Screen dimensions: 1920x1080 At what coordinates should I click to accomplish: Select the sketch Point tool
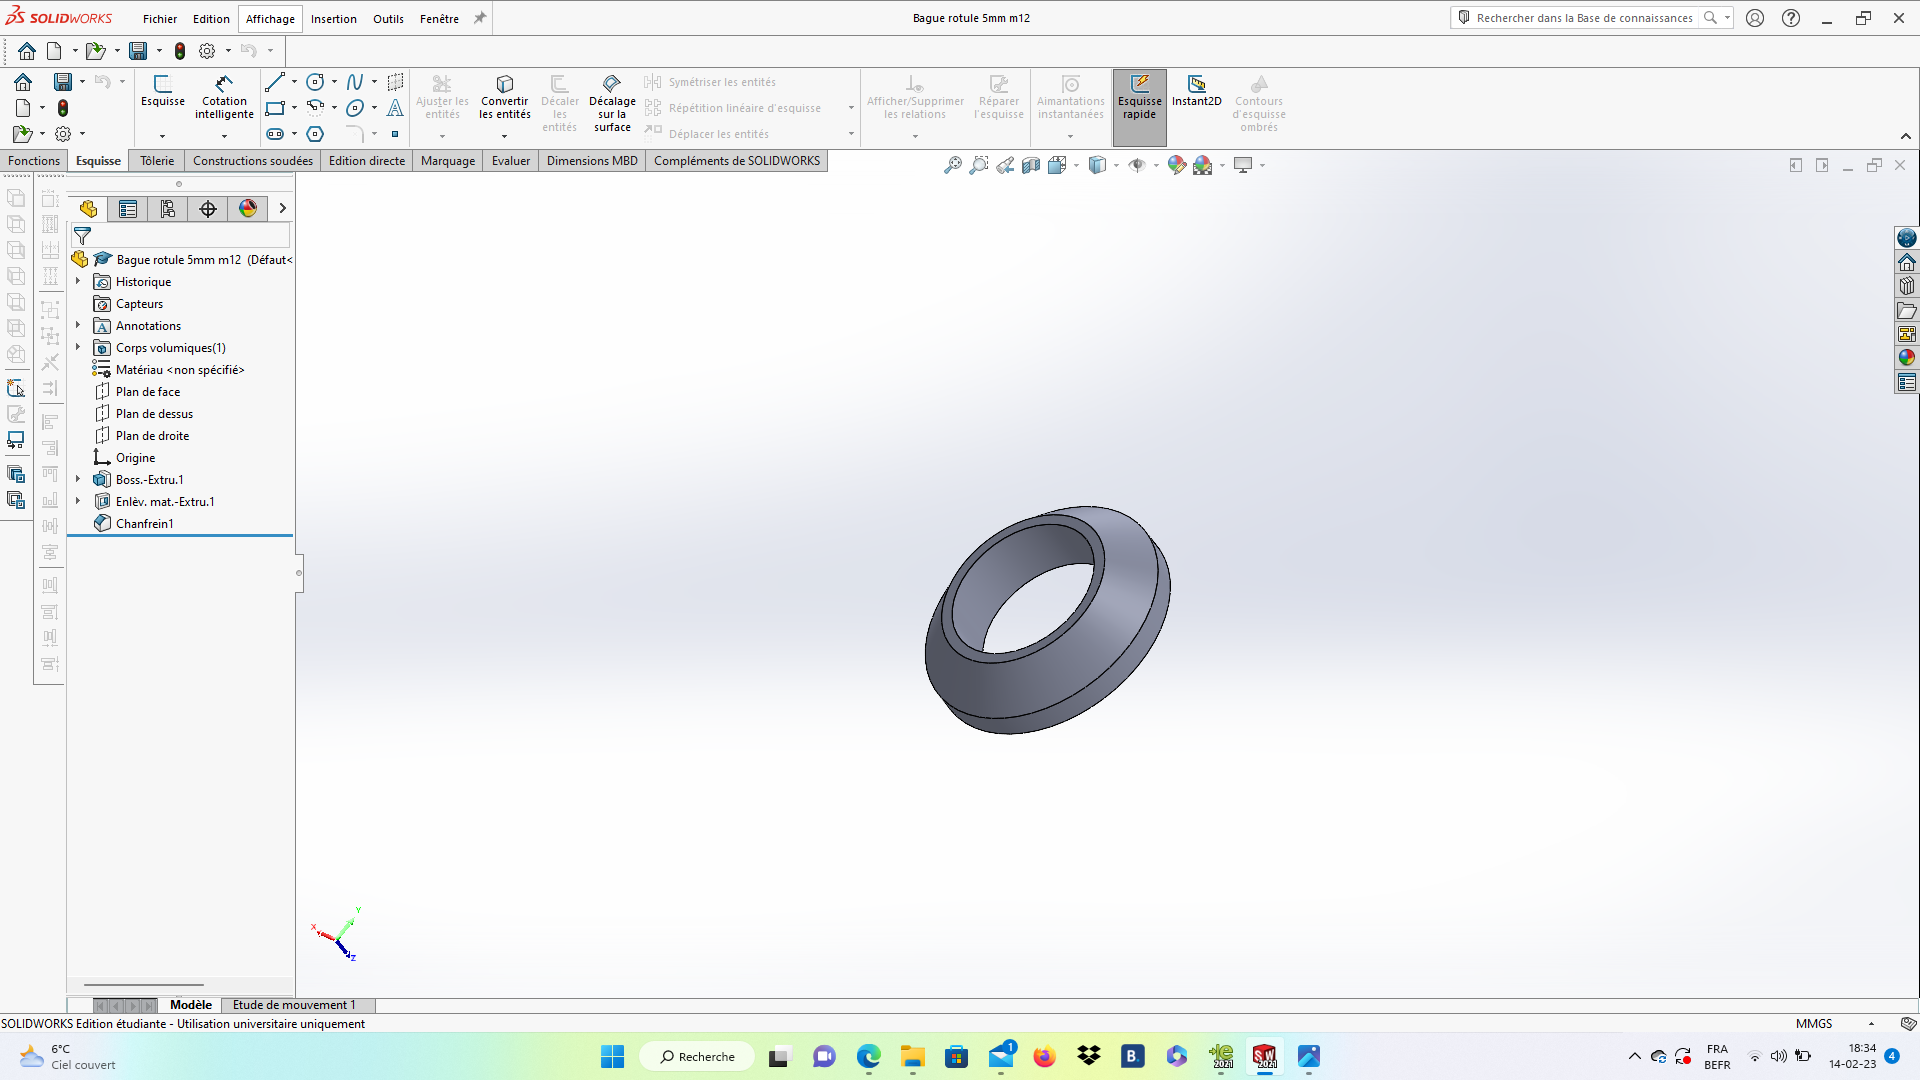coord(395,134)
